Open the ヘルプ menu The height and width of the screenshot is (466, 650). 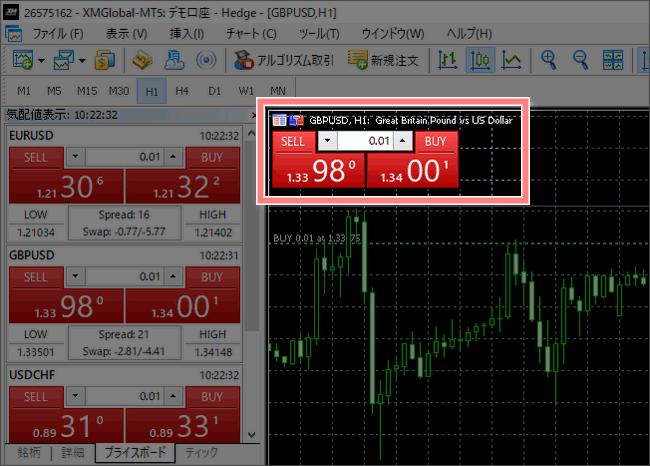click(469, 34)
